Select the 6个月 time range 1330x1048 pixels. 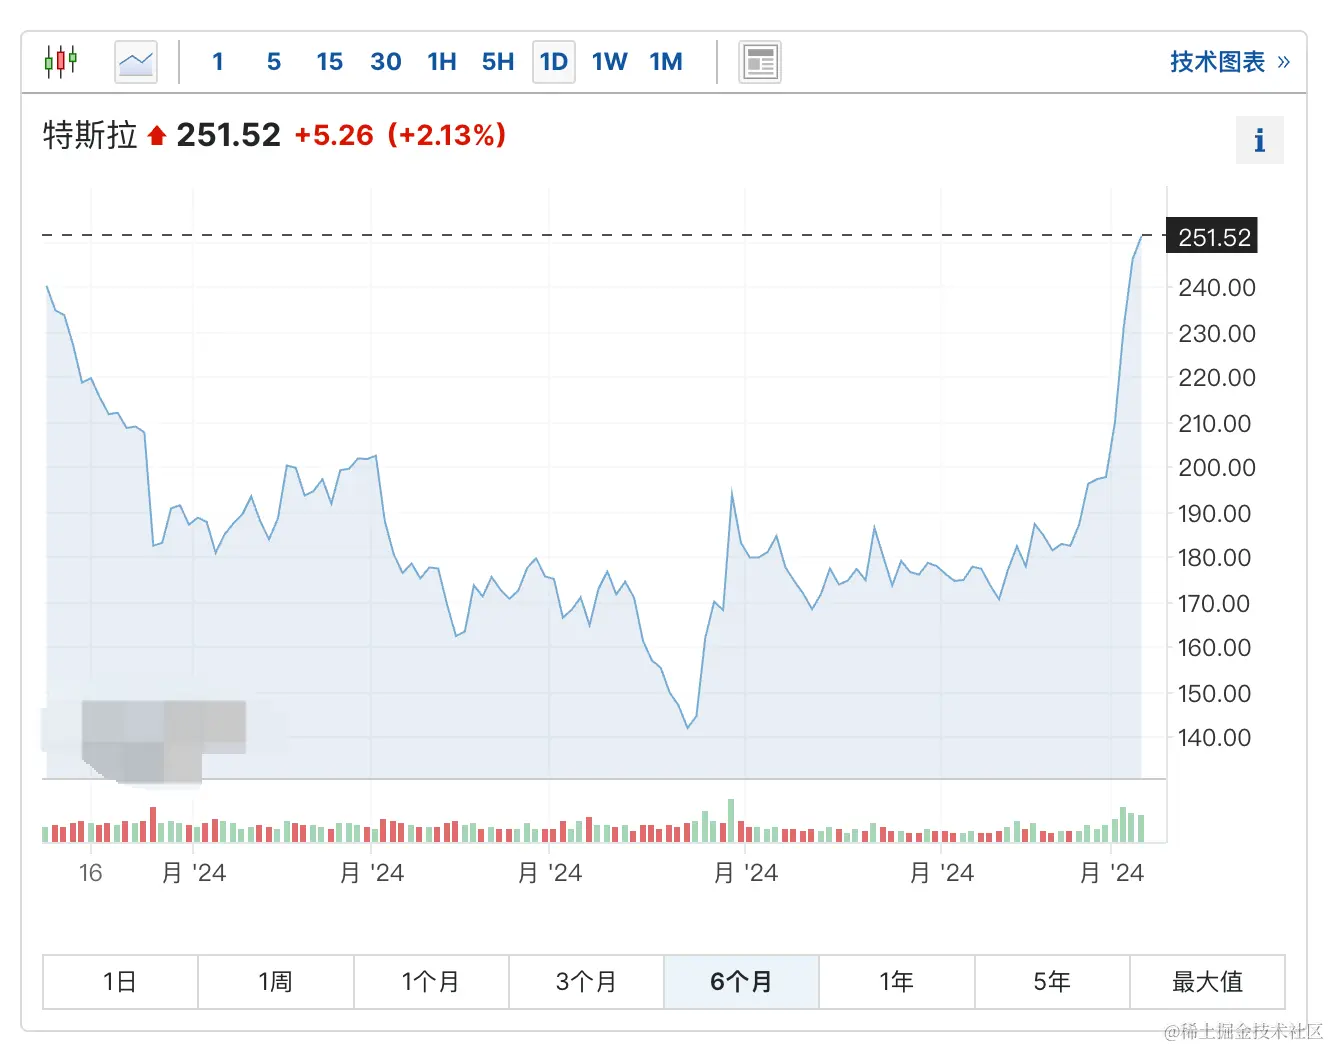click(x=741, y=982)
